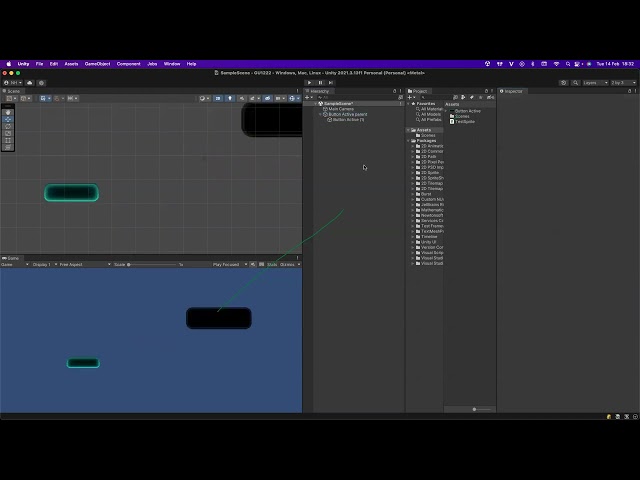The image size is (640, 480).
Task: Open the Component menu
Action: pyautogui.click(x=128, y=64)
